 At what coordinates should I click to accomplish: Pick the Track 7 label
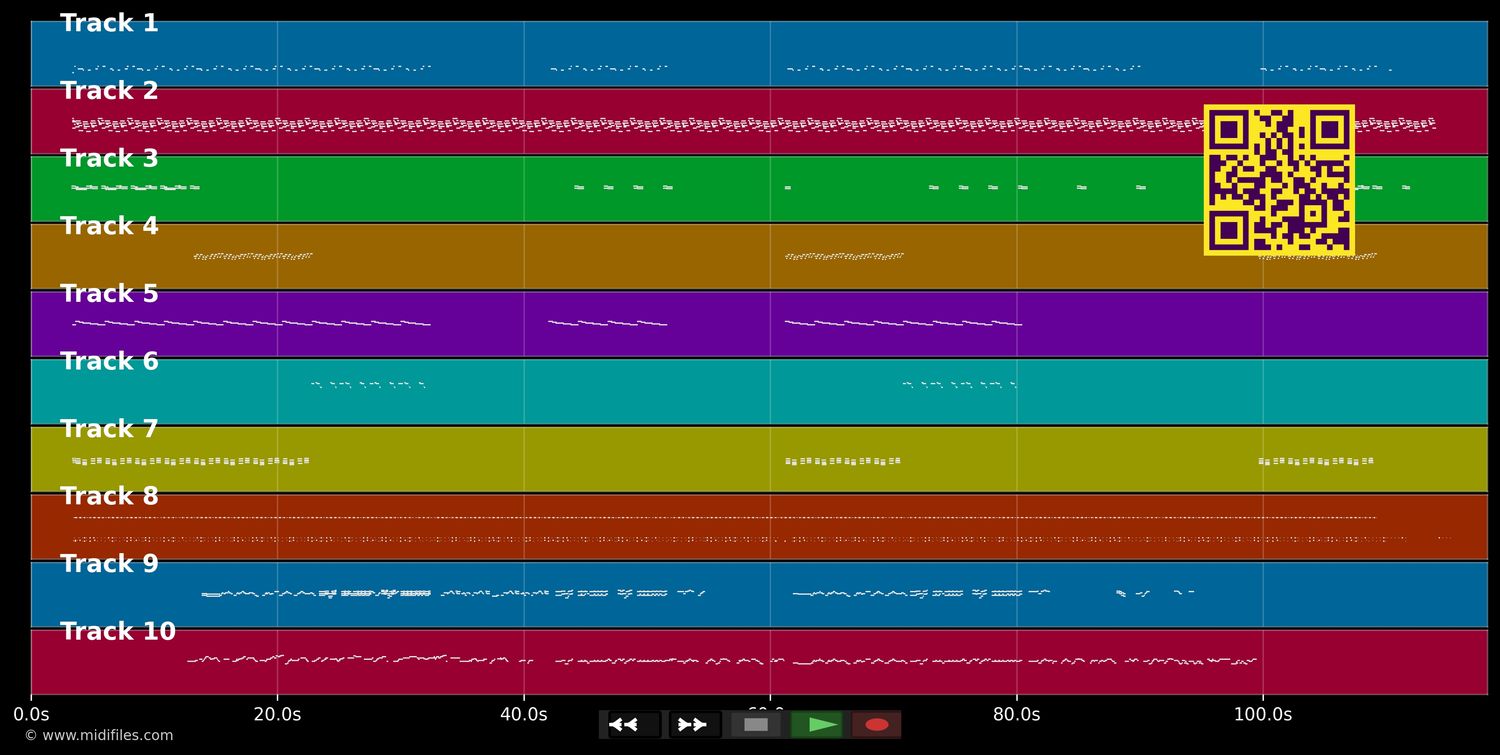109,429
